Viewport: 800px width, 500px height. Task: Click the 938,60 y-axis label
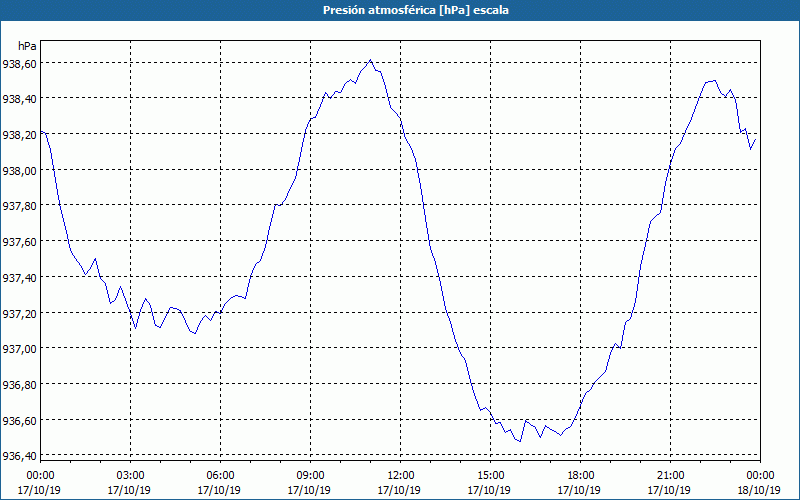19,64
